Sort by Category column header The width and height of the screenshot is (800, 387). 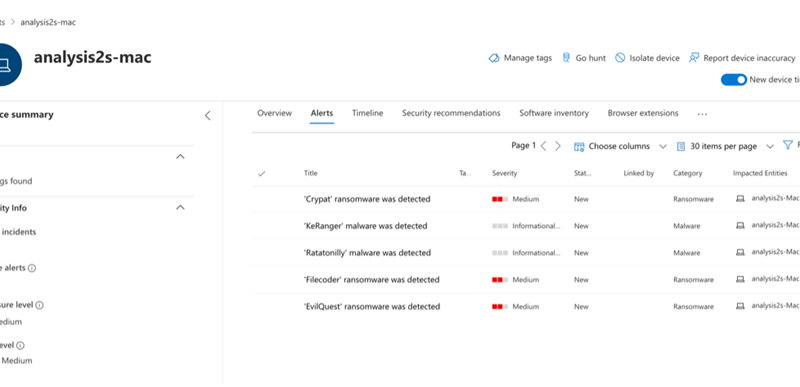tap(688, 173)
